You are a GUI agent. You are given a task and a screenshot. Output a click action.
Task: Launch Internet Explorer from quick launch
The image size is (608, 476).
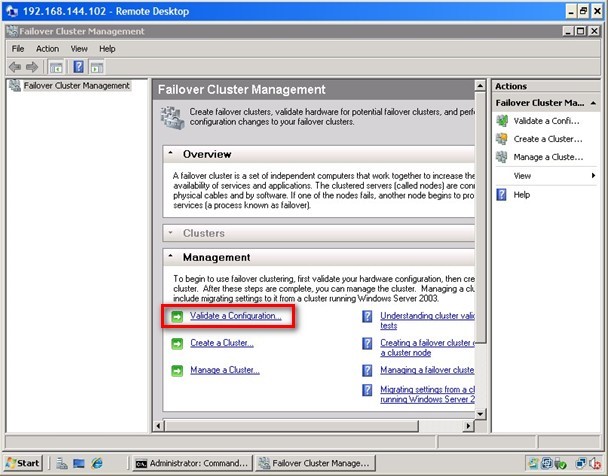tap(97, 463)
